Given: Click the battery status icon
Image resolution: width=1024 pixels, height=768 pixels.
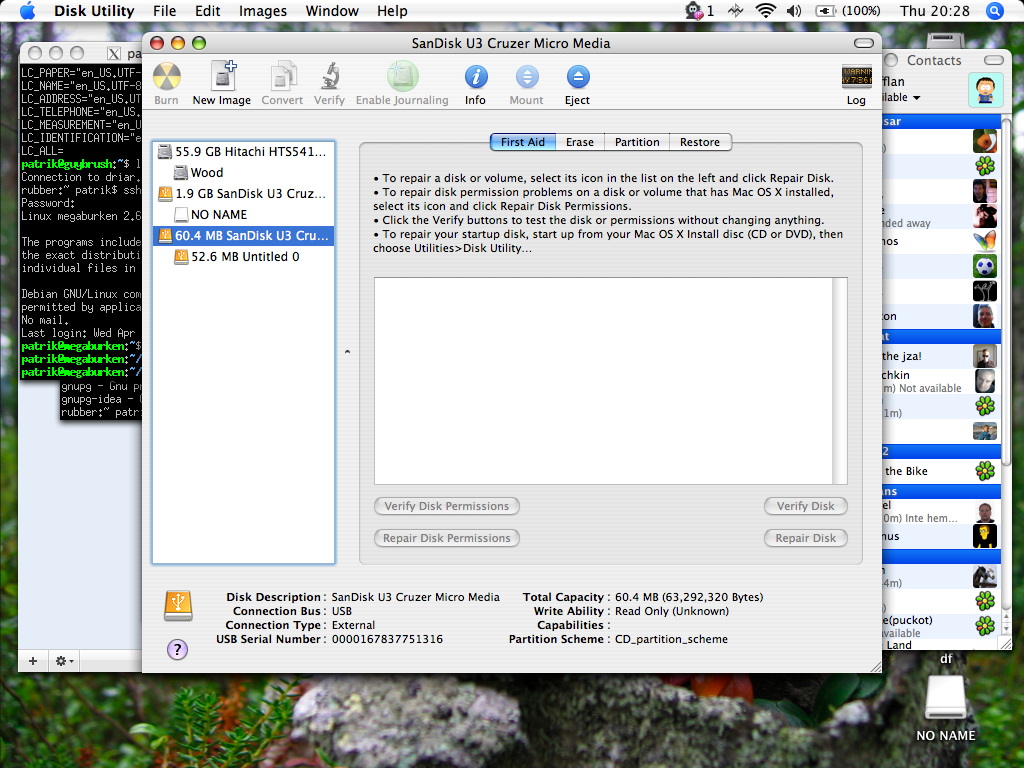Looking at the screenshot, I should (x=825, y=11).
